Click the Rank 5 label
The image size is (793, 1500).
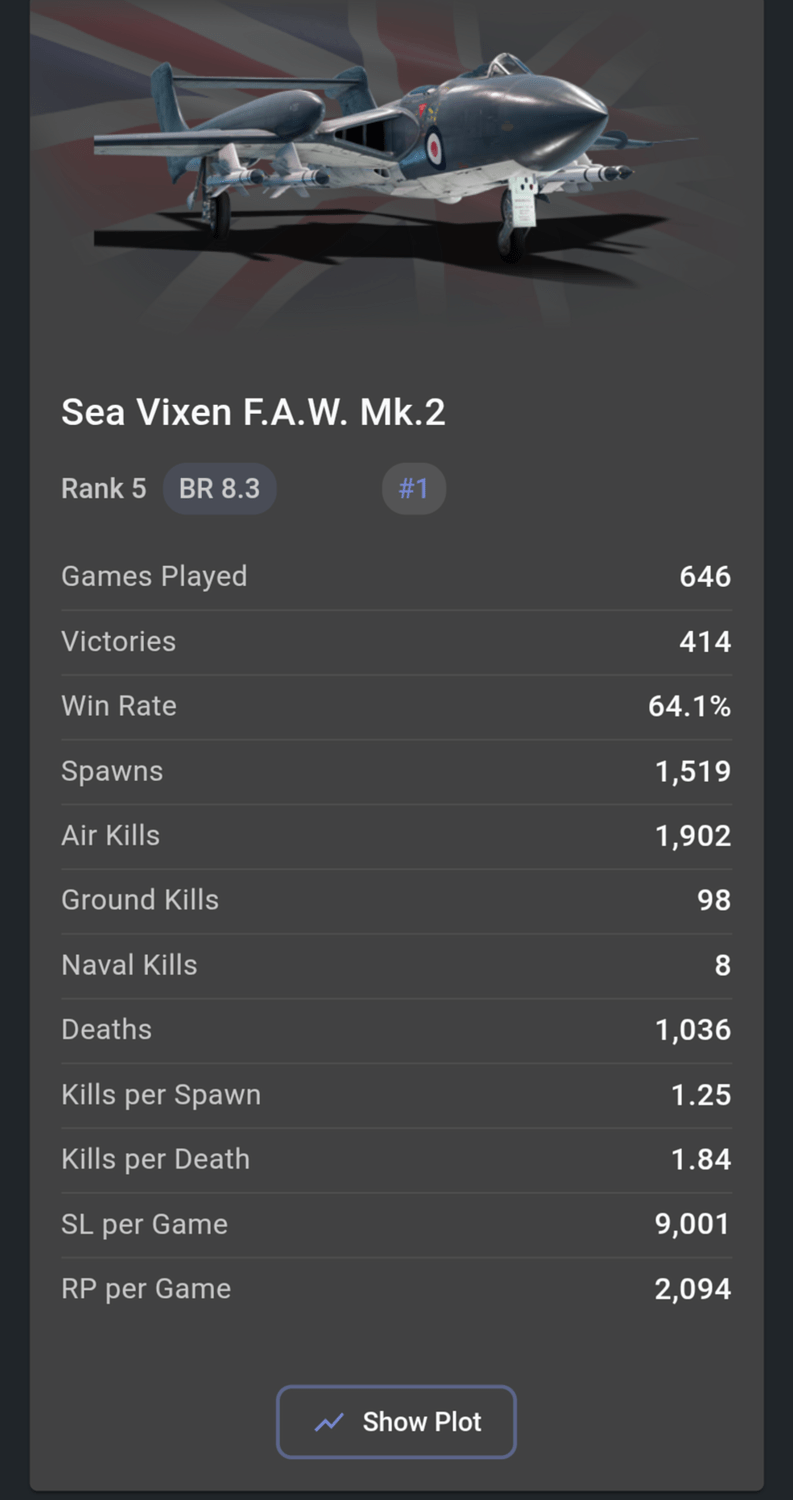point(104,489)
